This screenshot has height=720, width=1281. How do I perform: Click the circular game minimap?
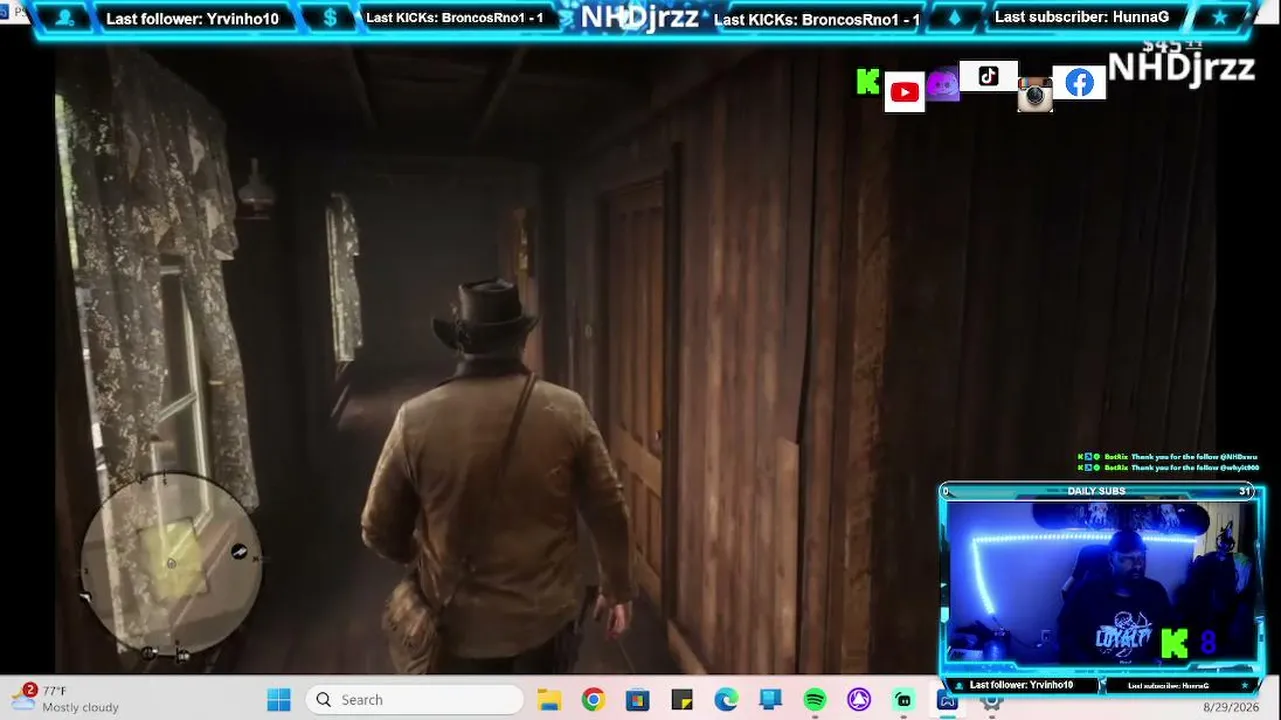[170, 565]
